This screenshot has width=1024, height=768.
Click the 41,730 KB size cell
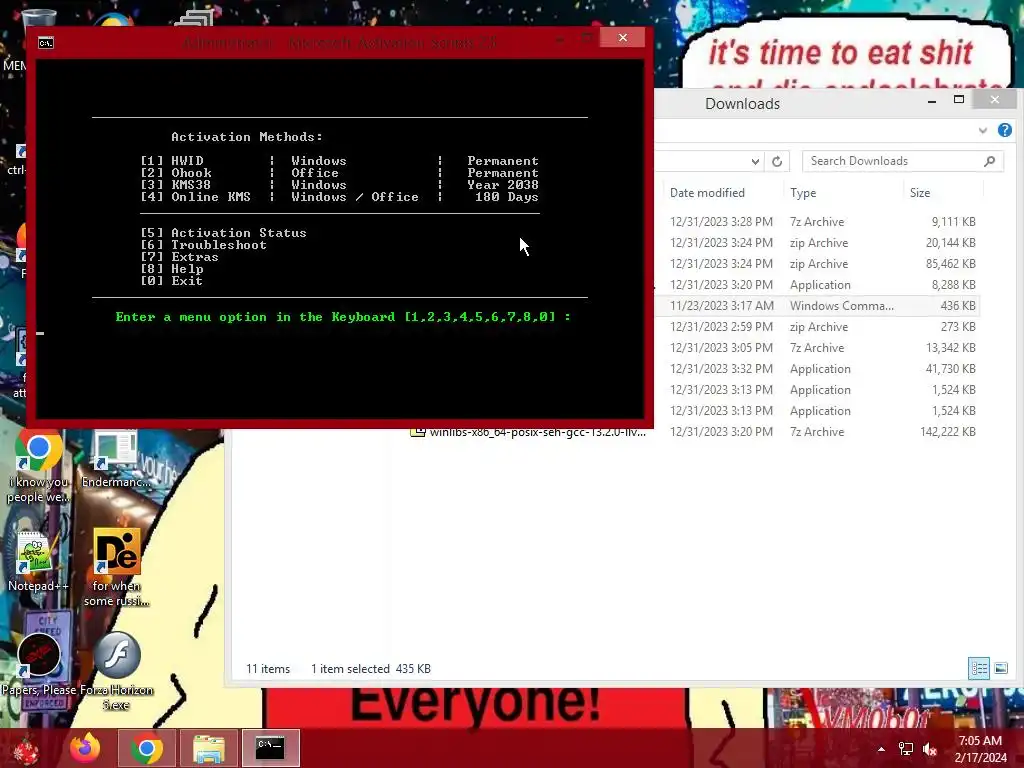tap(950, 368)
